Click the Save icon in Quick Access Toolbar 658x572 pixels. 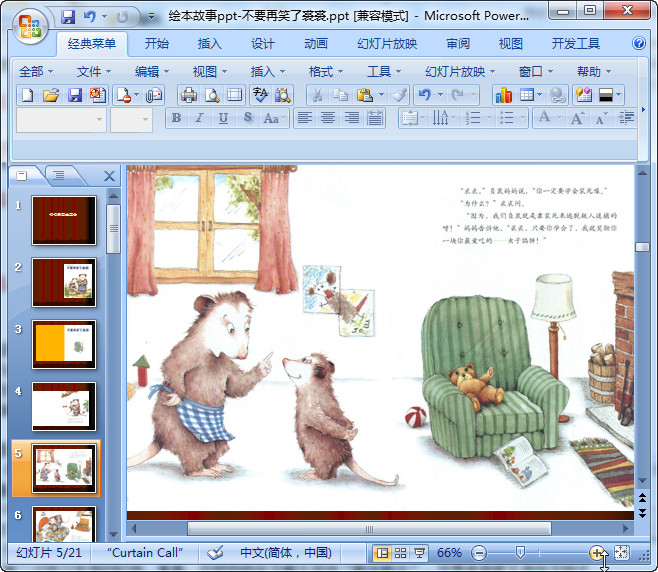pos(68,17)
